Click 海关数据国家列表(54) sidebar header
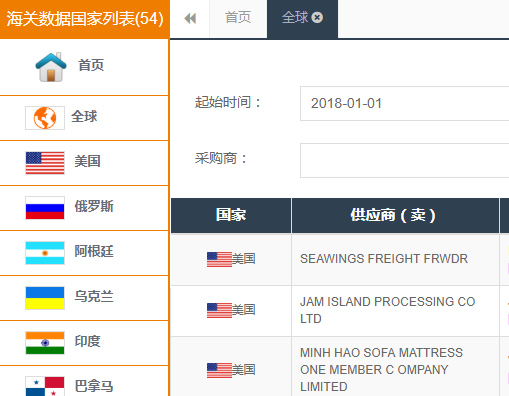509x396 pixels. 85,19
